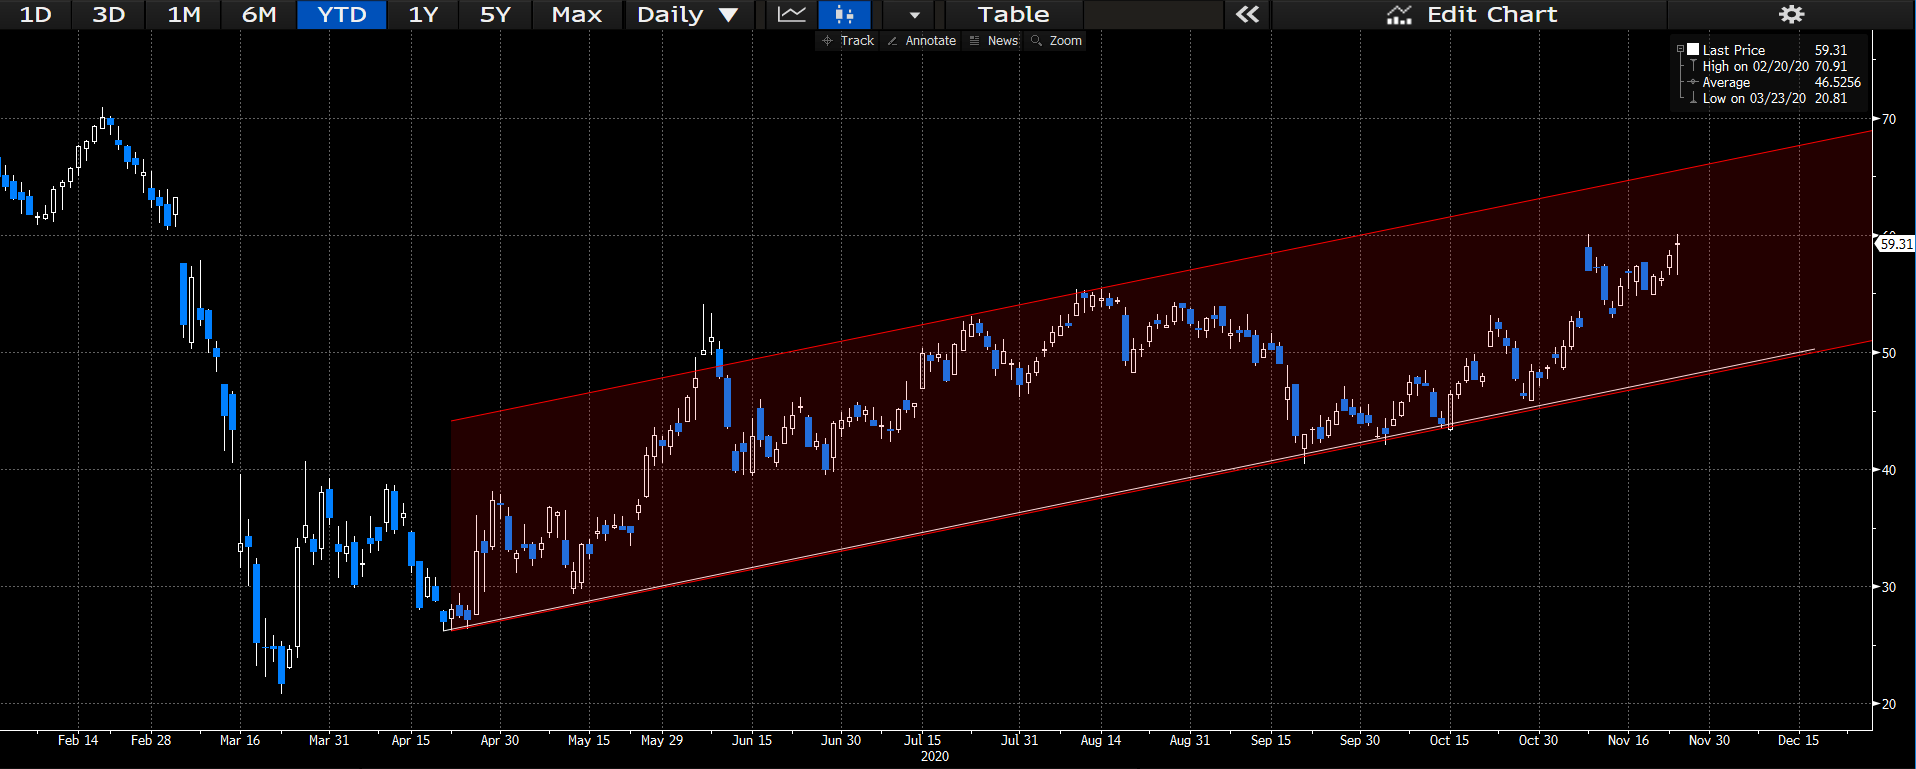Click 'Low on 03/23/20' legend entry
The height and width of the screenshot is (769, 1916).
(x=1754, y=98)
